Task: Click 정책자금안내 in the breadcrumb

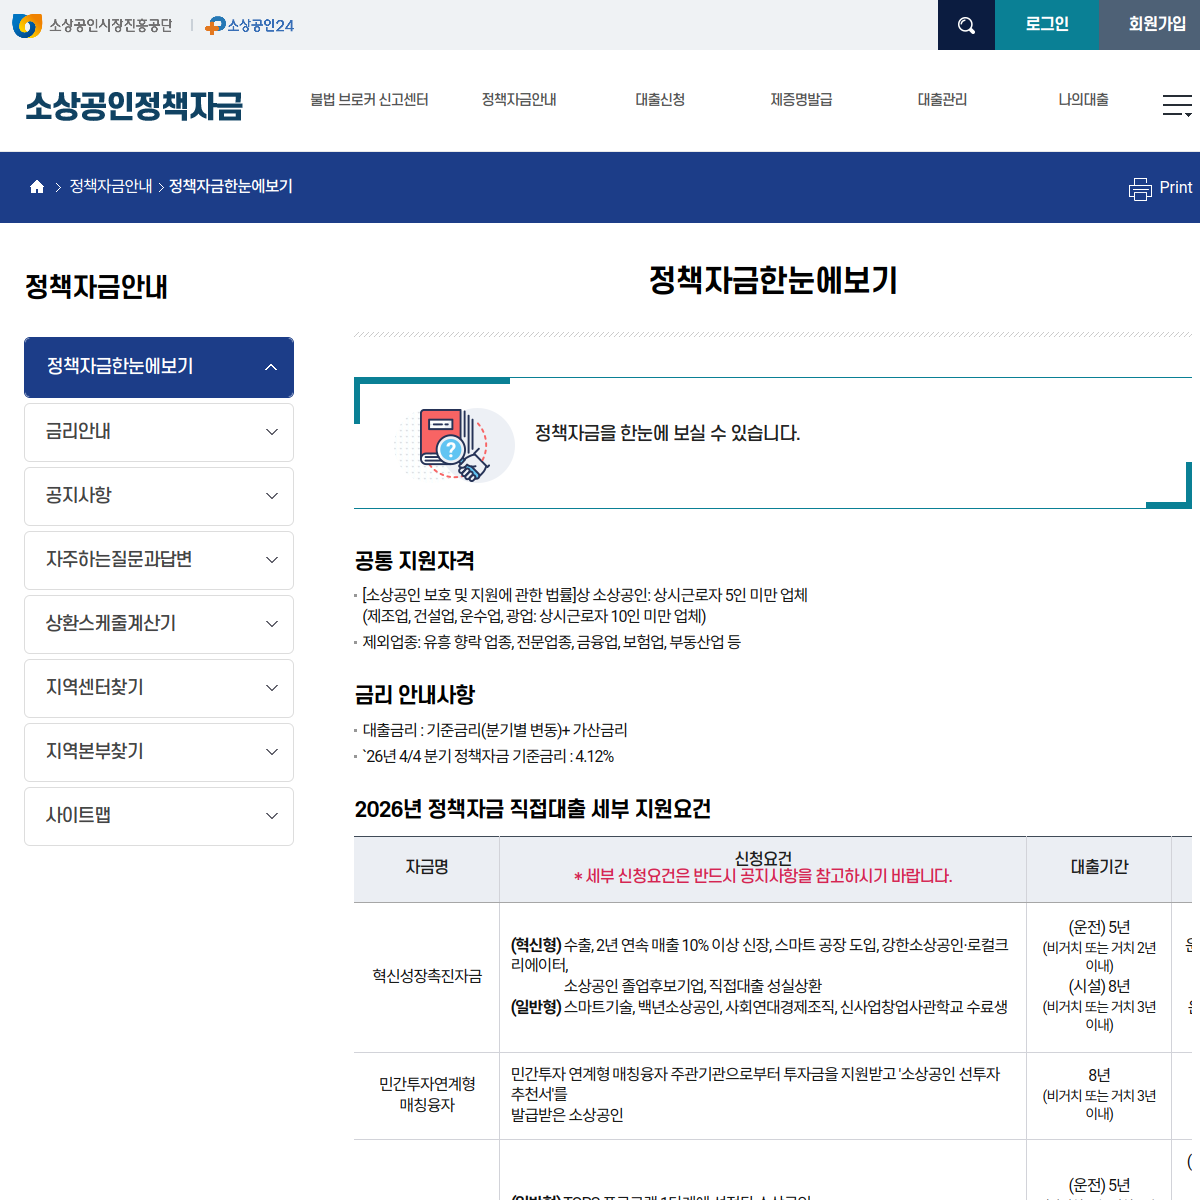Action: [x=111, y=187]
